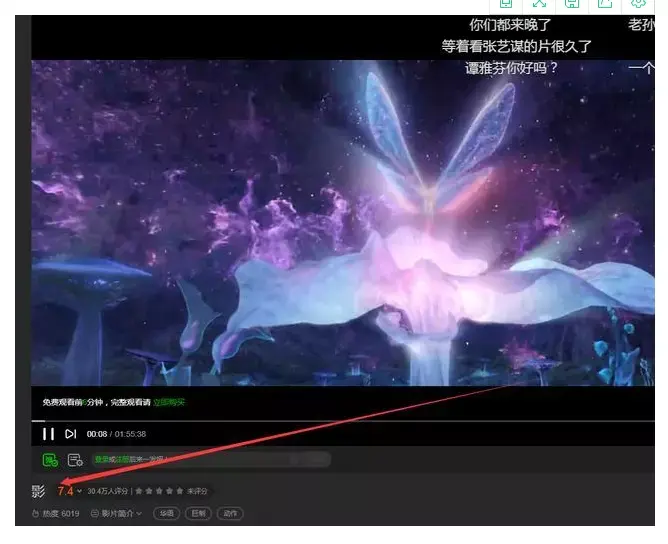Click the film title 影
Viewport: 668px width, 544px height.
click(x=38, y=491)
